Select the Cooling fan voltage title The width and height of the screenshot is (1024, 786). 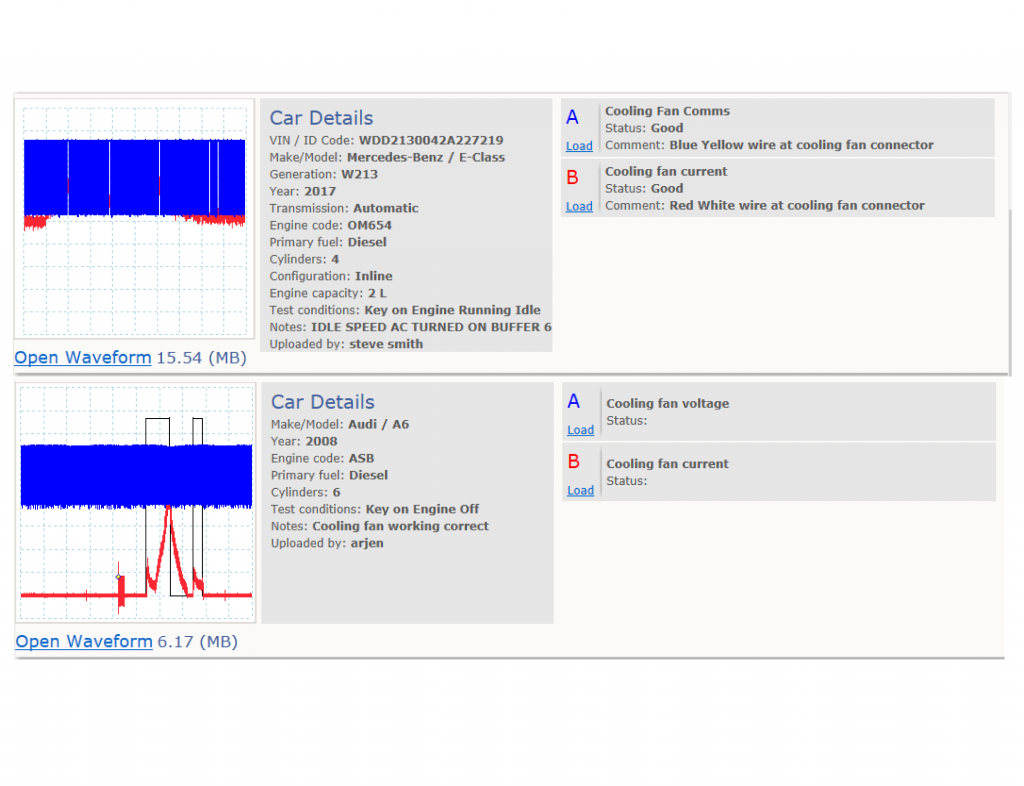click(x=667, y=403)
